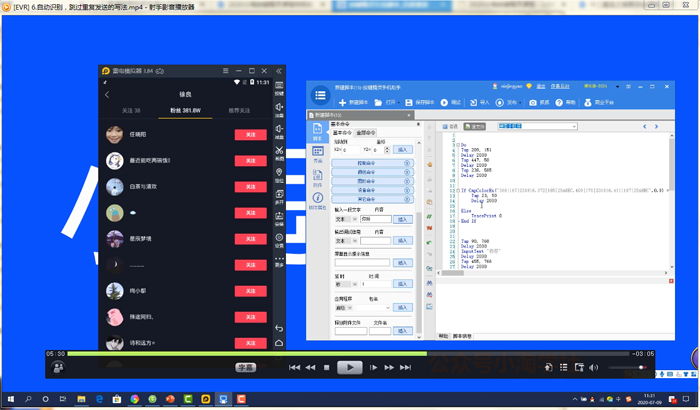Click the emulator Android home icon

coord(279,343)
